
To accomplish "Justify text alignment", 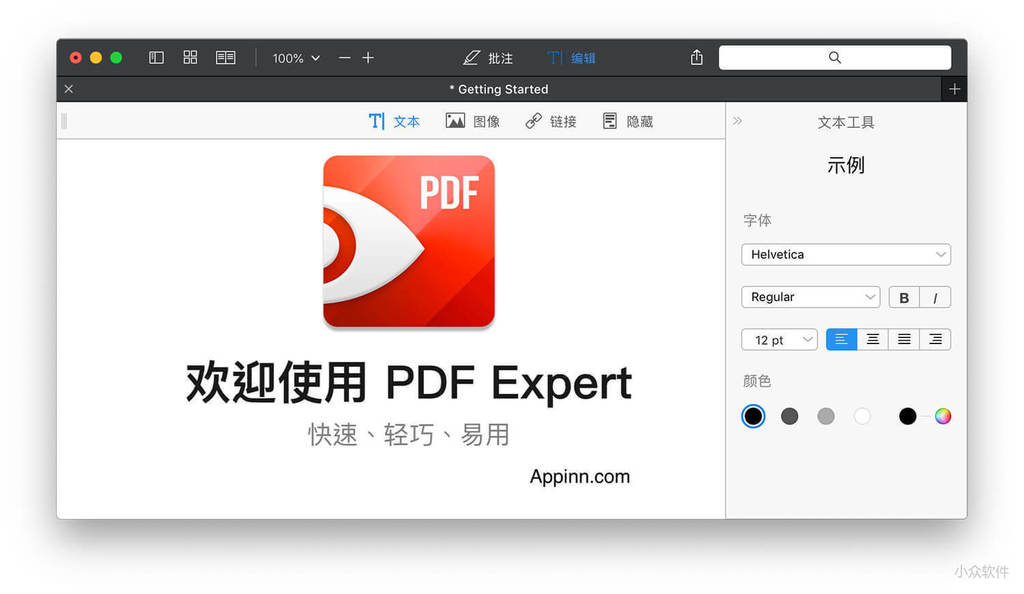I will (904, 339).
